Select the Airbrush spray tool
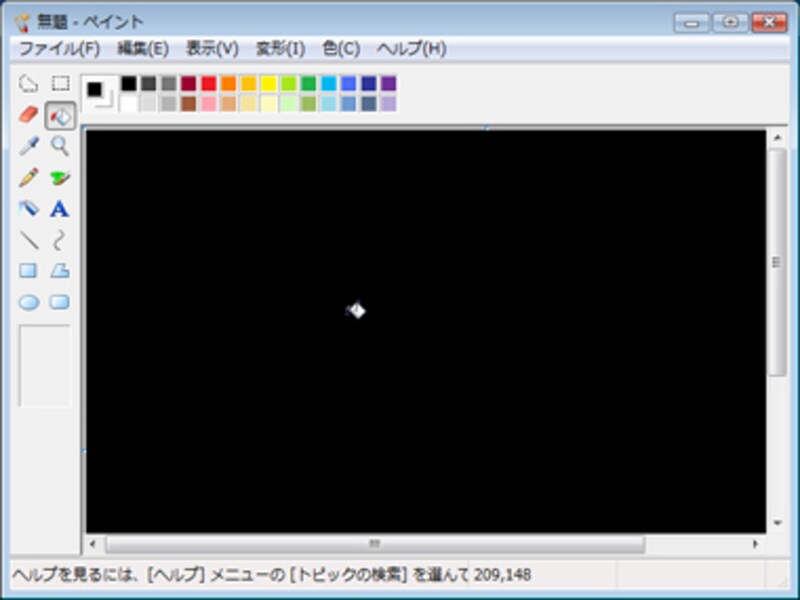 pos(29,209)
